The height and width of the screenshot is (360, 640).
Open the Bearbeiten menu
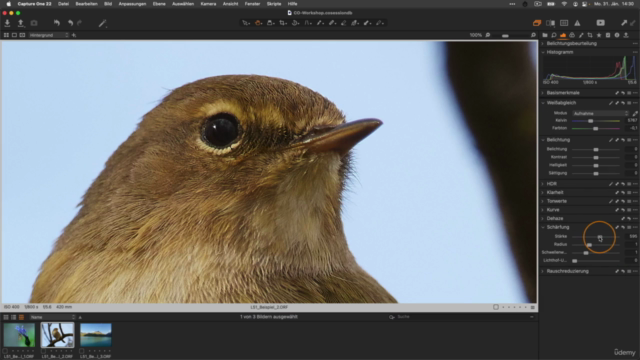(87, 4)
